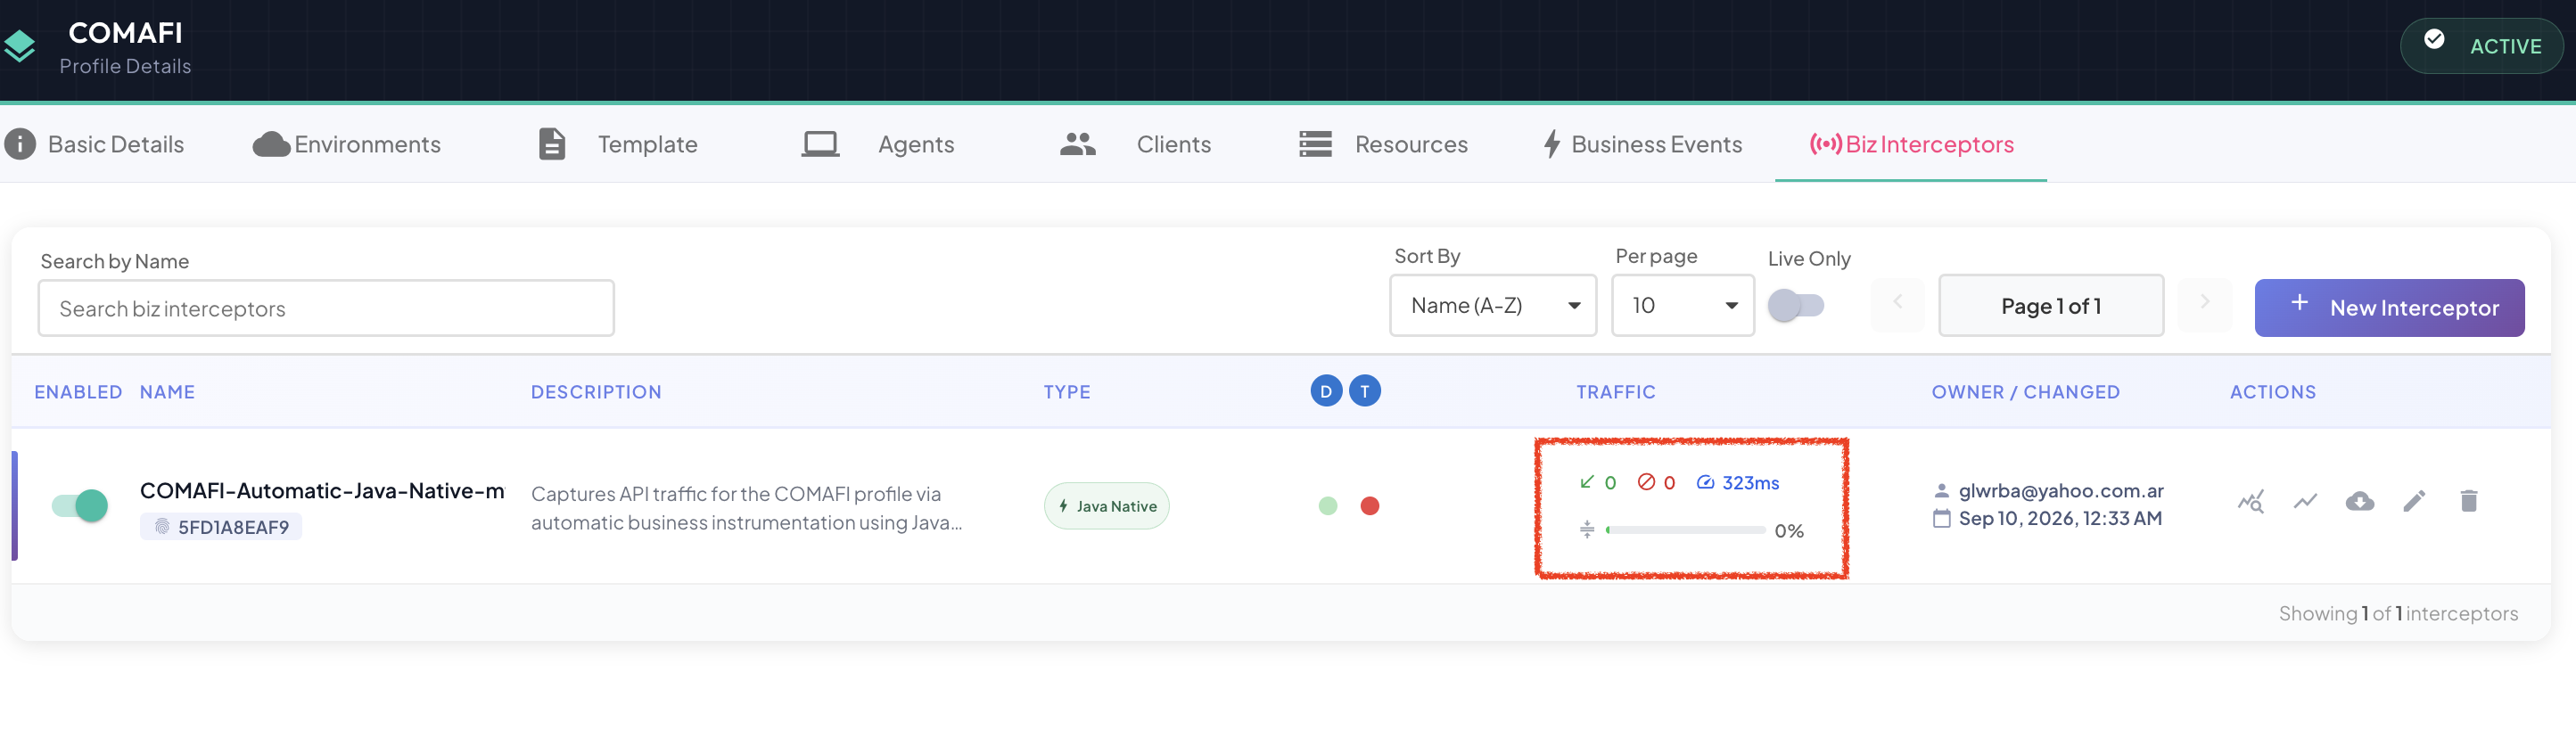Viewport: 2576px width, 747px height.
Task: Delete the interceptor with trash icon
Action: coord(2469,501)
